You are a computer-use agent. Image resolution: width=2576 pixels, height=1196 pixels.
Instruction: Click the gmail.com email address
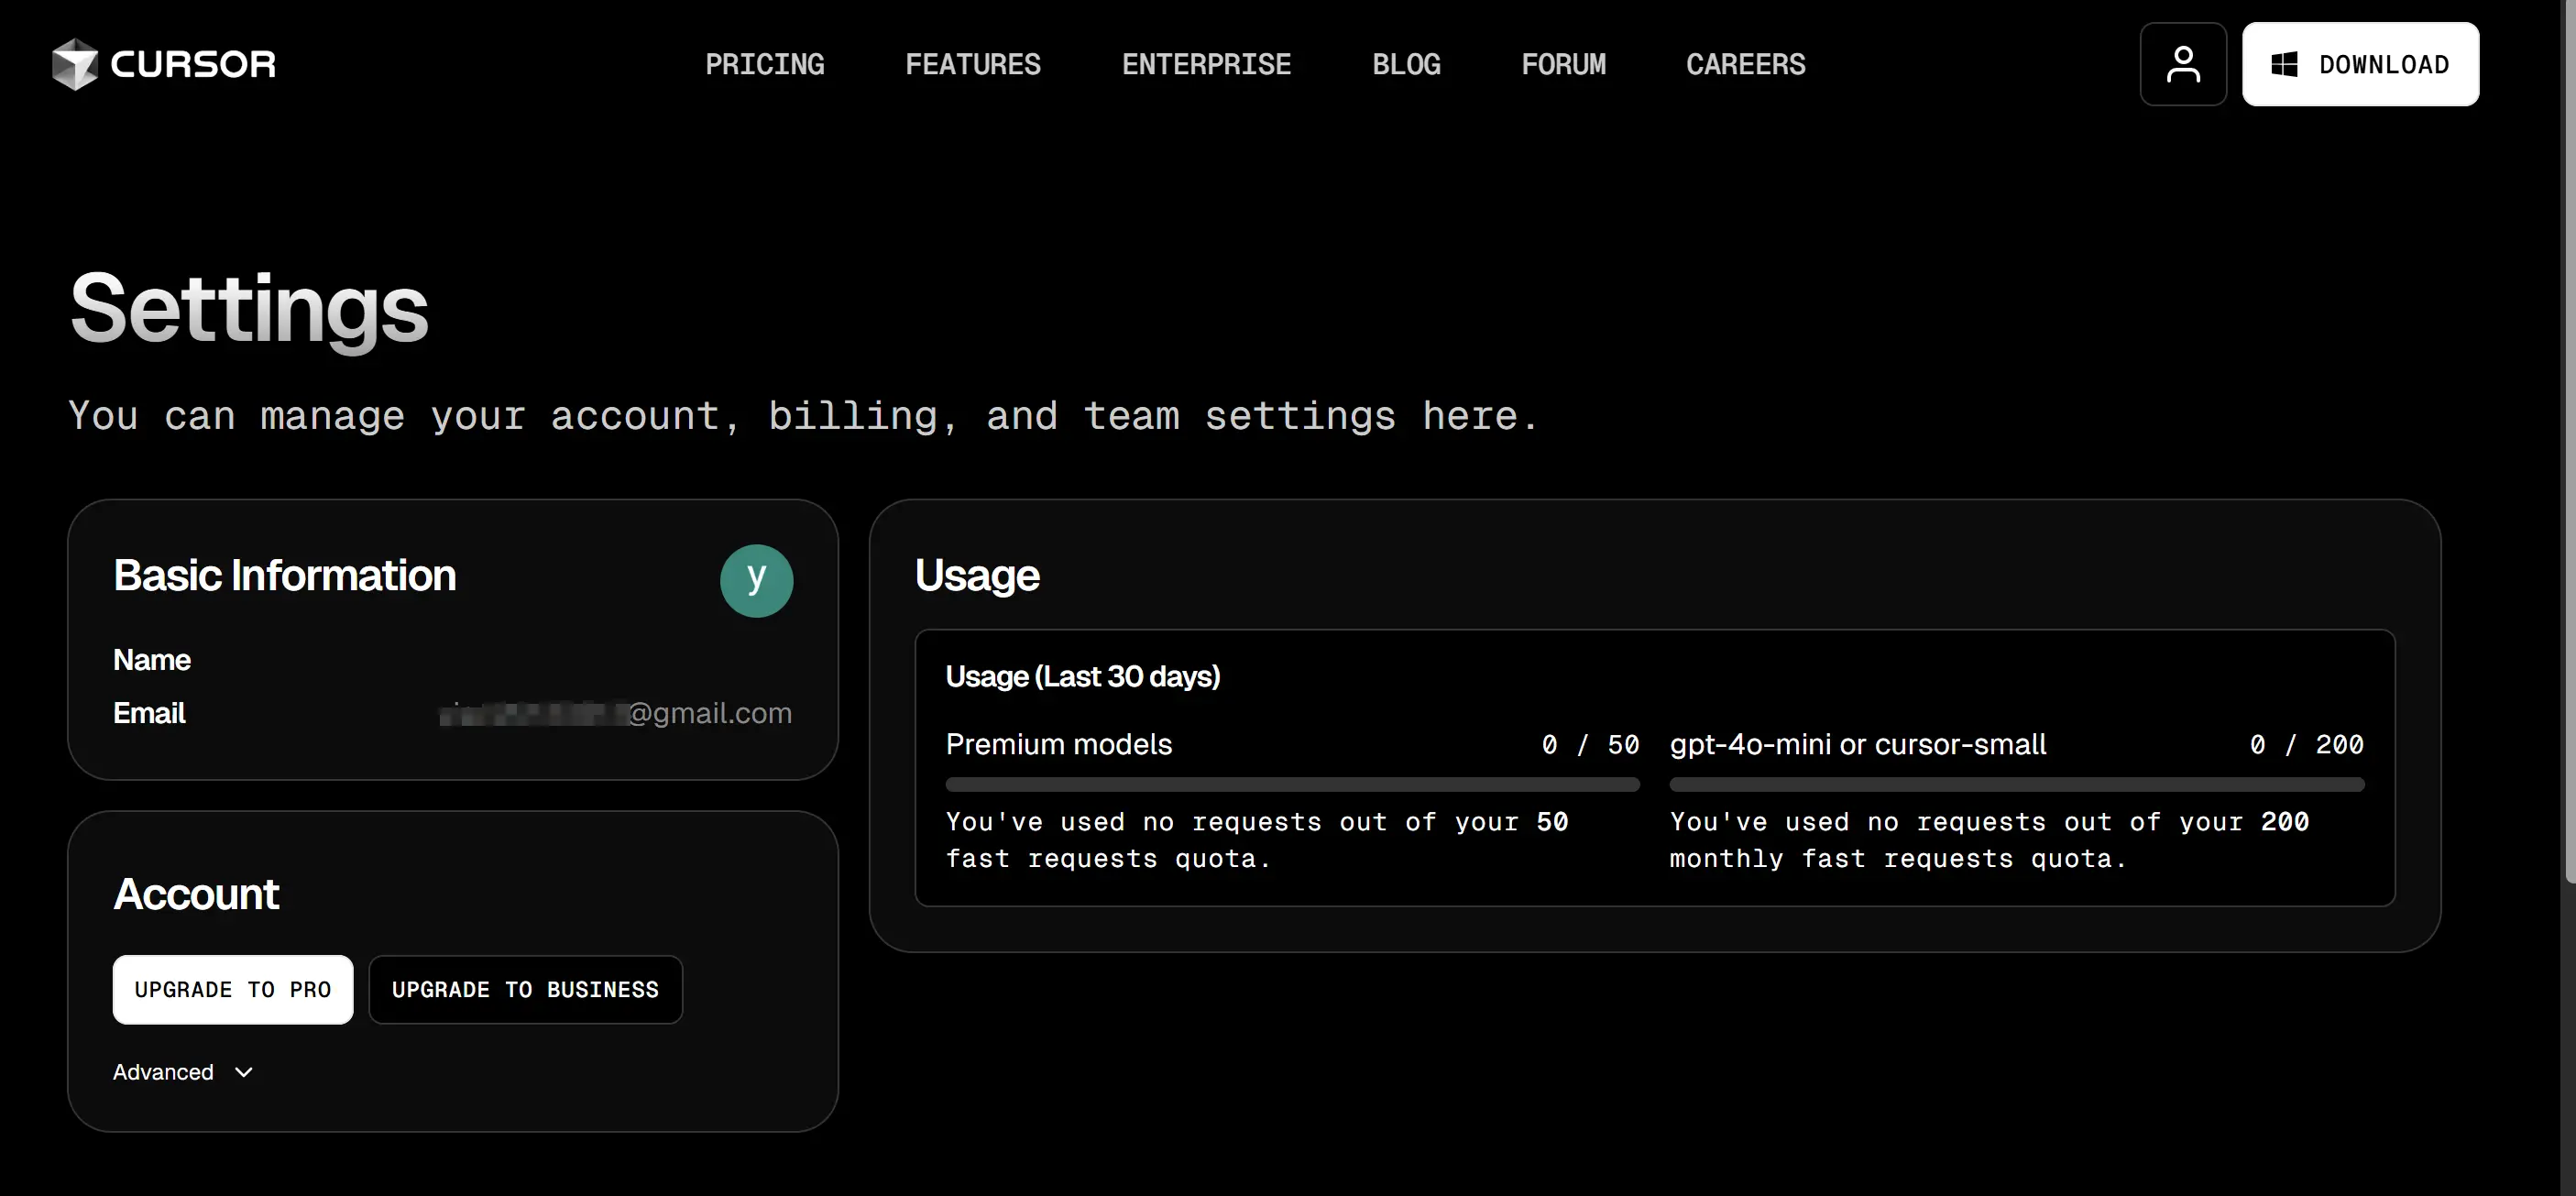tap(616, 713)
